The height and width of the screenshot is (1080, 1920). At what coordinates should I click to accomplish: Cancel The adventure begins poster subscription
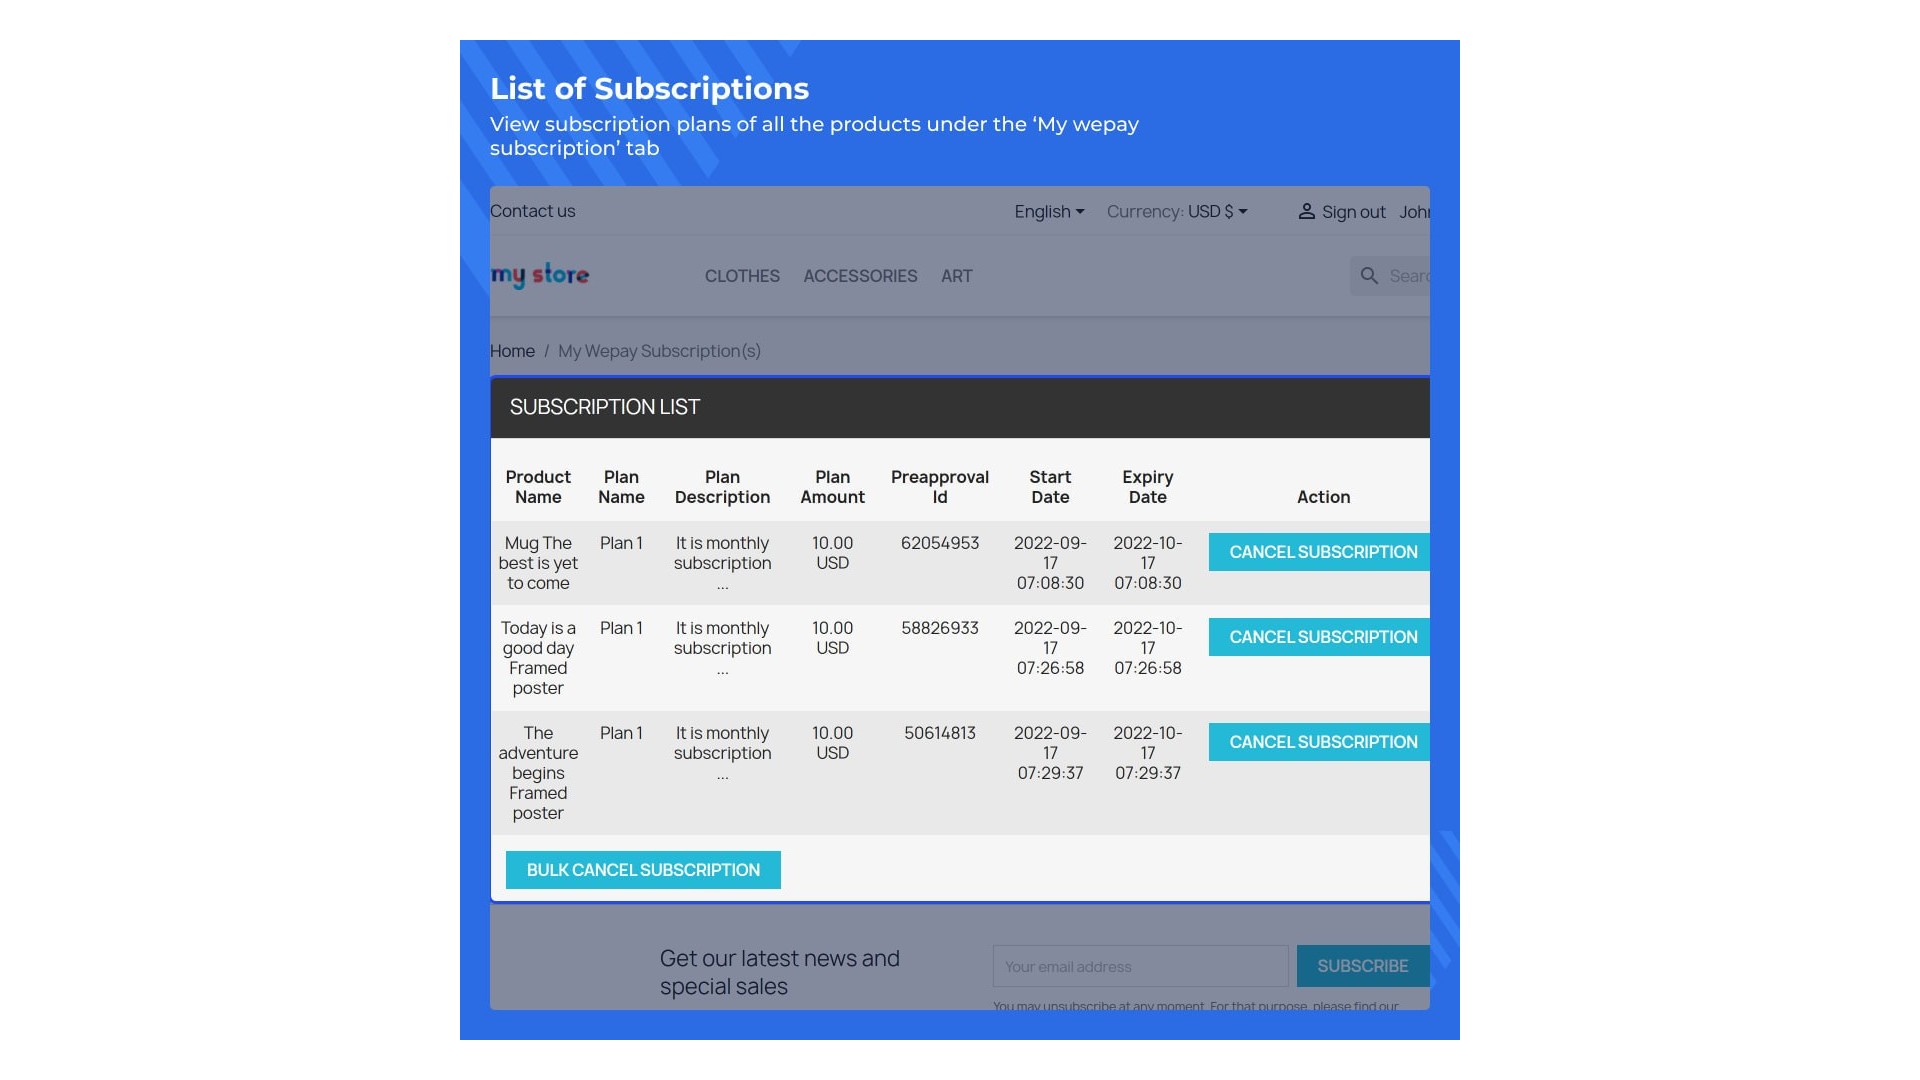pos(1322,742)
